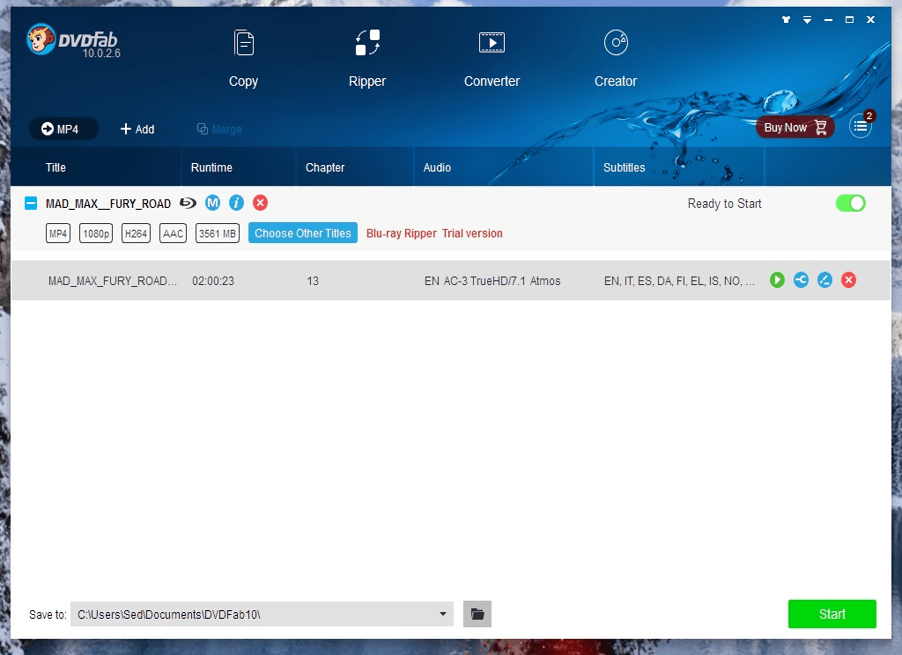
Task: Open the Save to path dropdown
Action: [x=443, y=614]
